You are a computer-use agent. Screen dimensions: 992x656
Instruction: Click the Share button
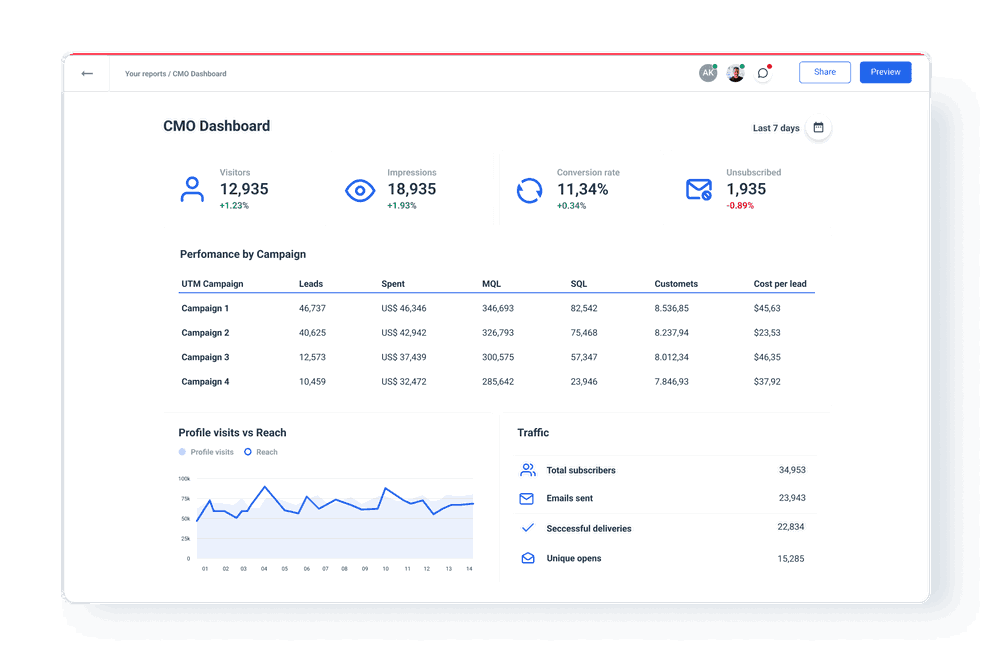click(x=824, y=72)
